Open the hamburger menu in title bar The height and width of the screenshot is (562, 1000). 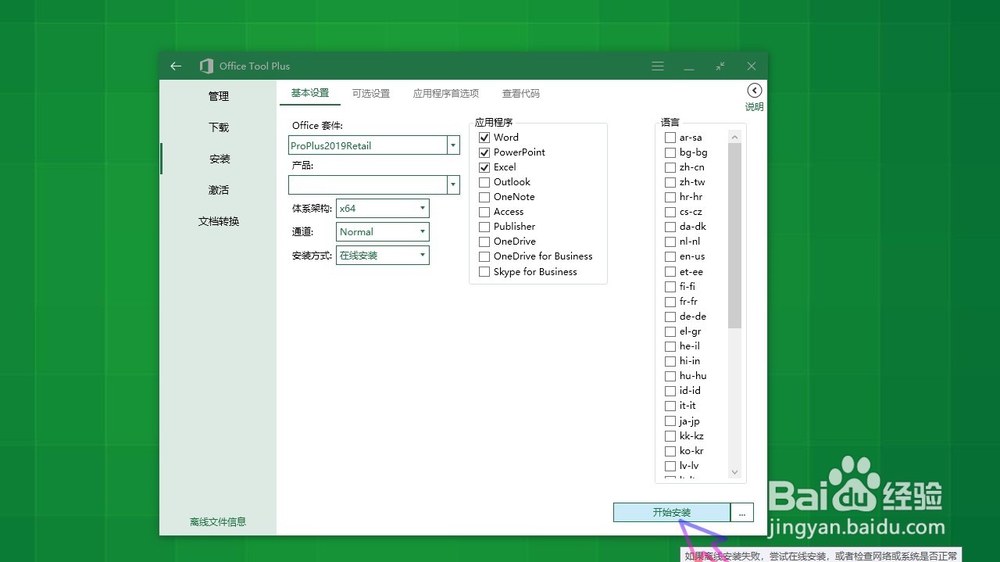658,66
